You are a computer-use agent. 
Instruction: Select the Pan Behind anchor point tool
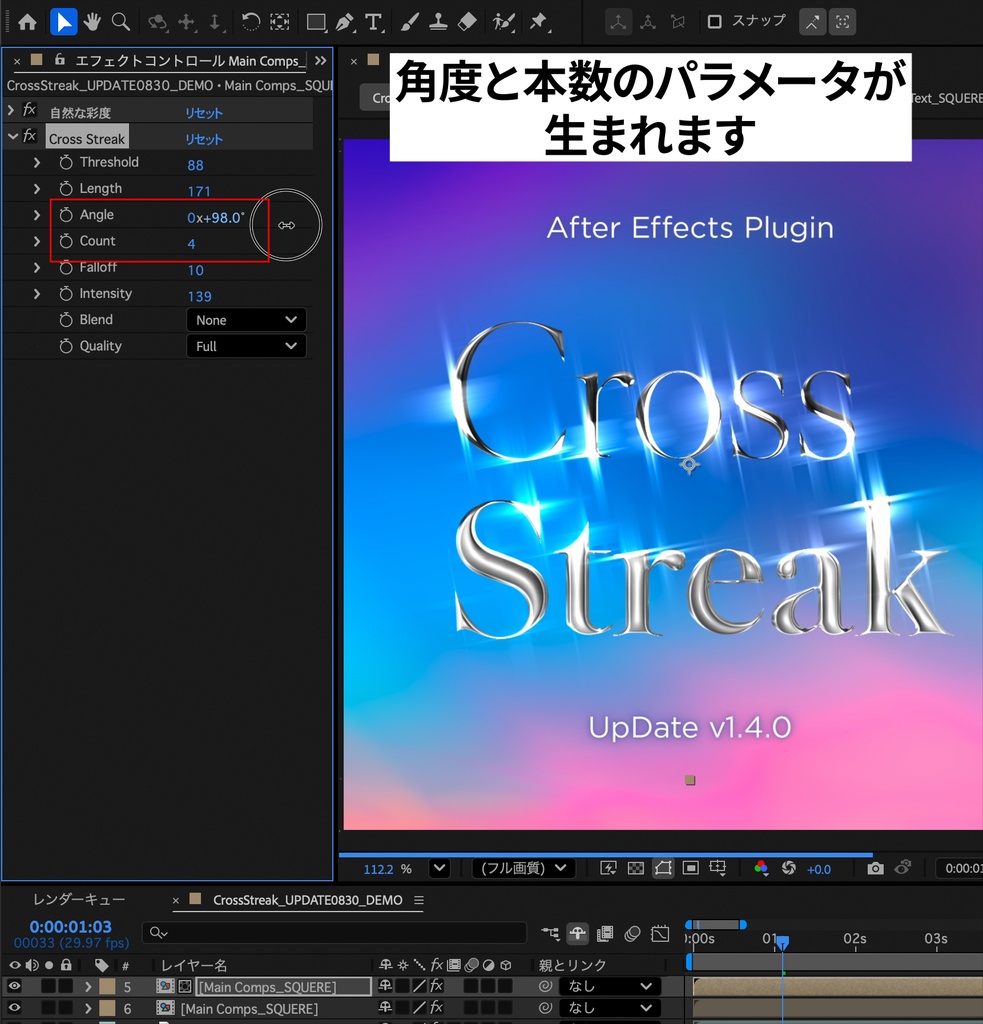click(x=280, y=22)
